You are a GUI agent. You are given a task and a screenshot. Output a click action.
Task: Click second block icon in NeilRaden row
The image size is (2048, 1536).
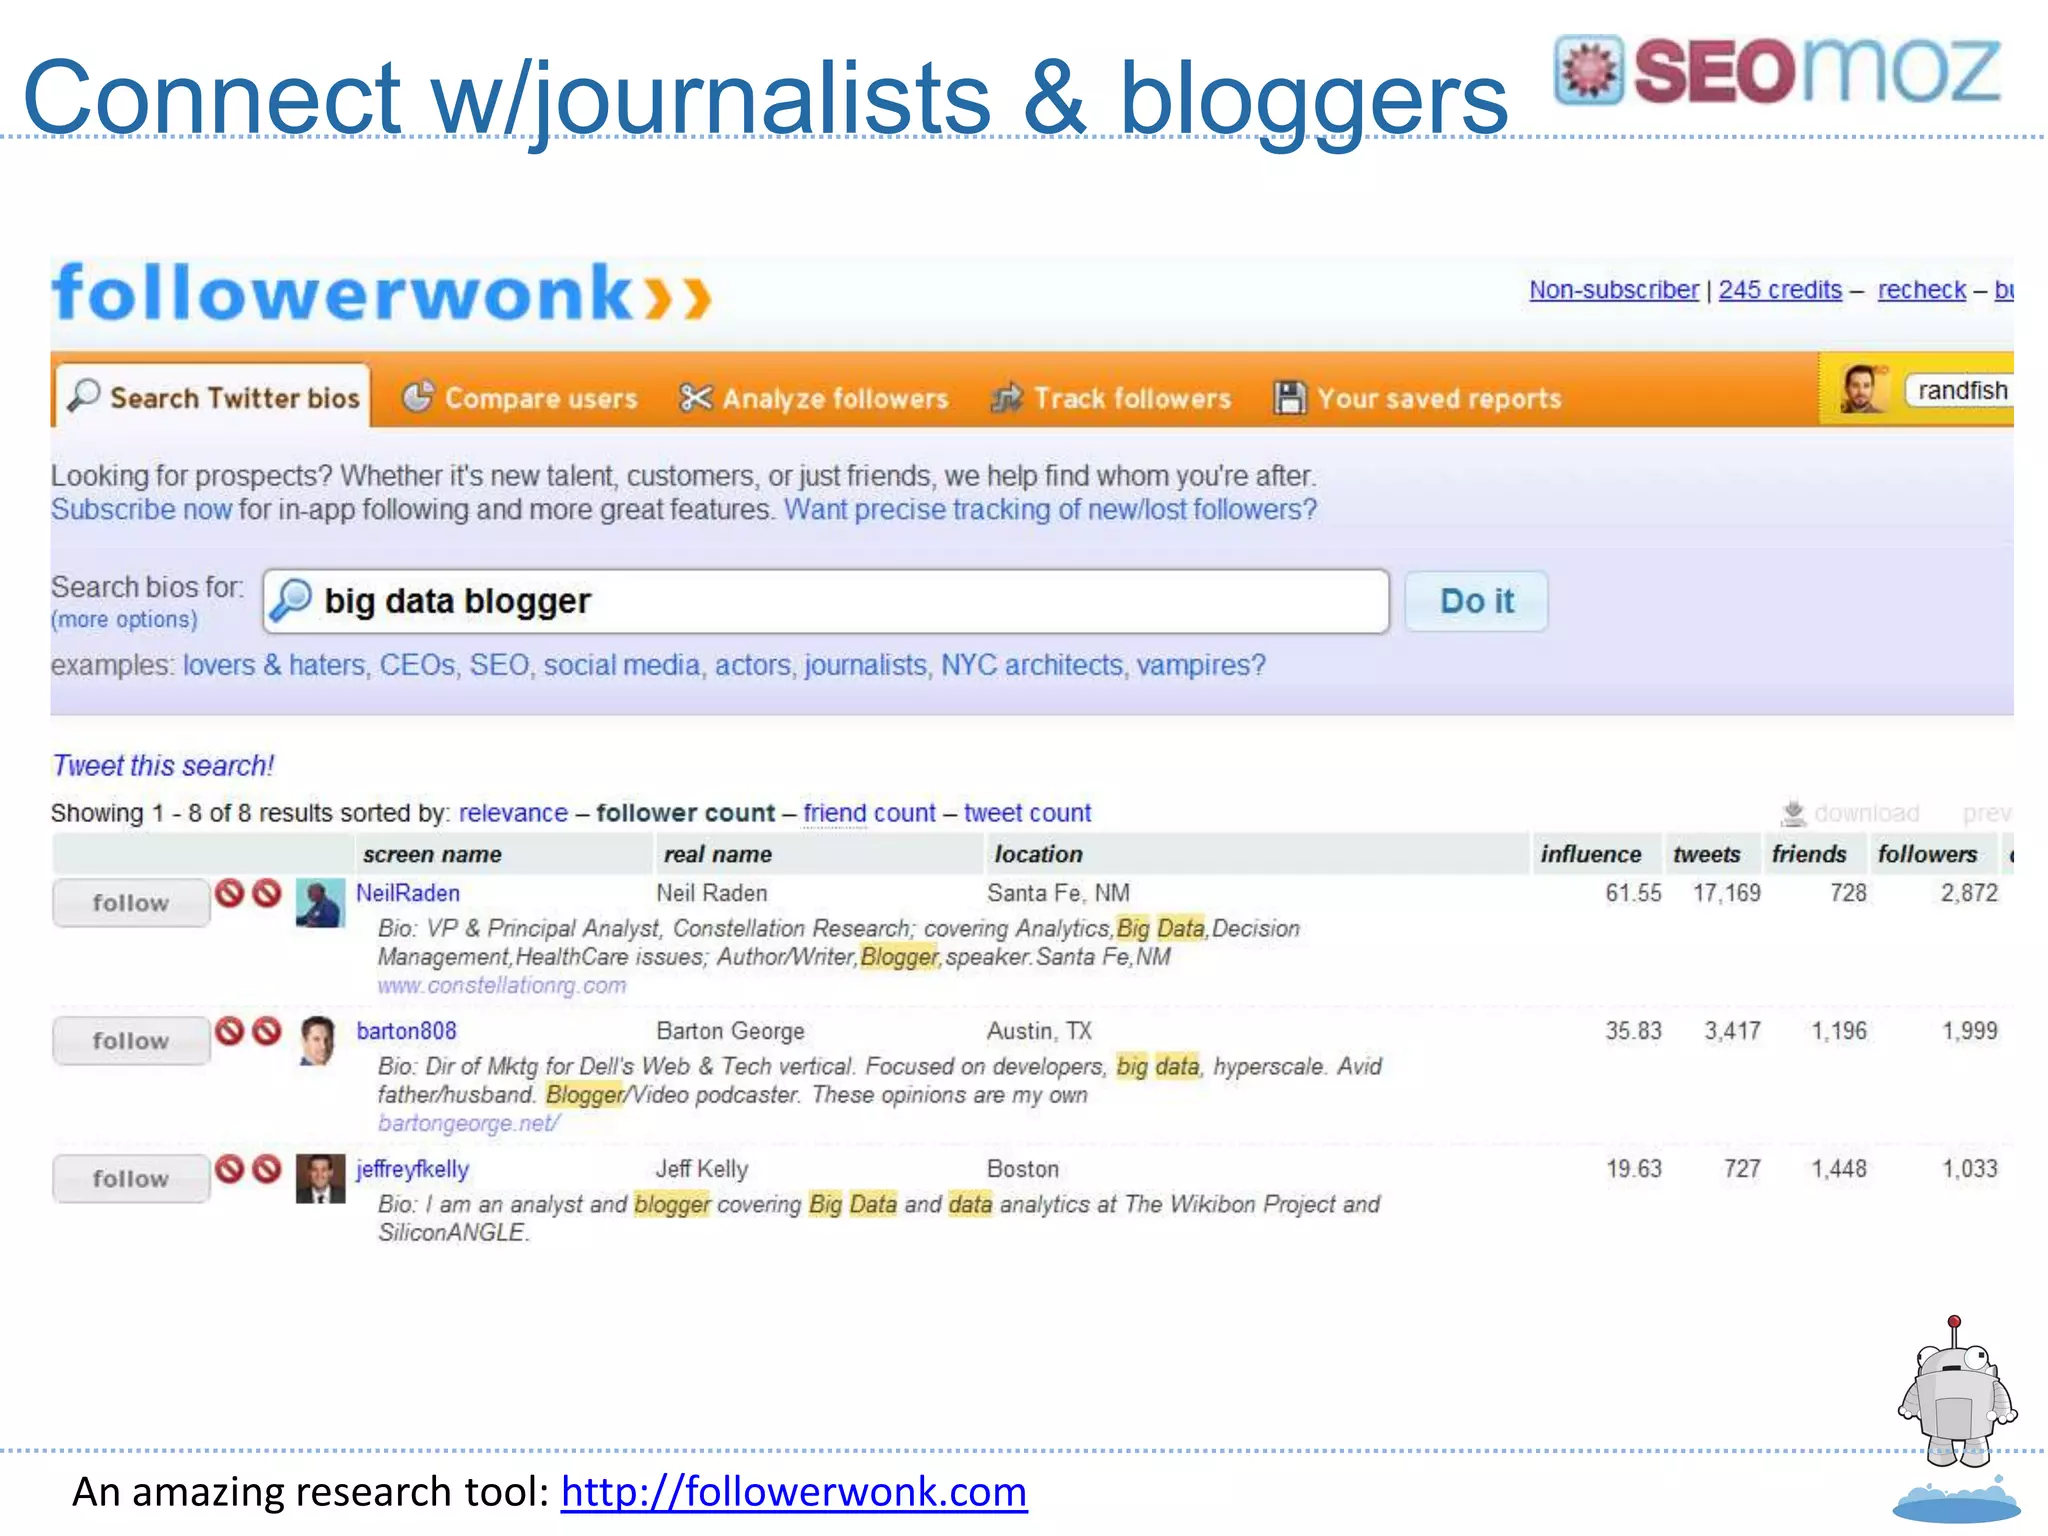[267, 892]
